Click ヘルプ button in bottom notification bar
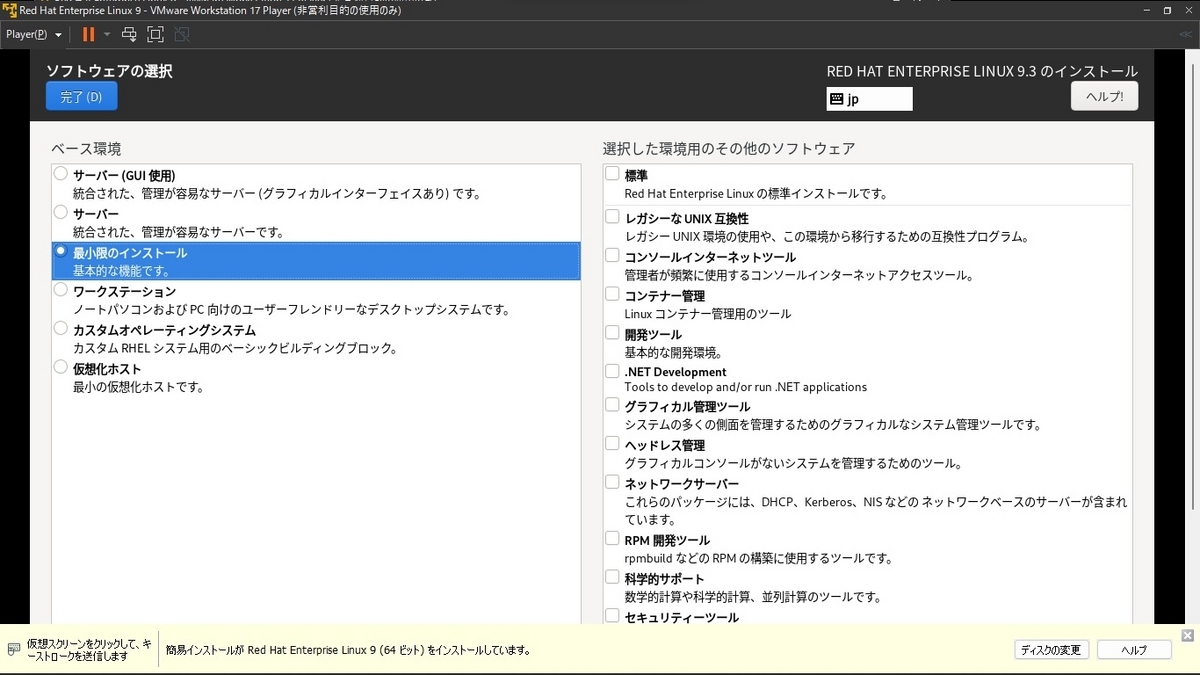The width and height of the screenshot is (1200, 675). [x=1134, y=650]
